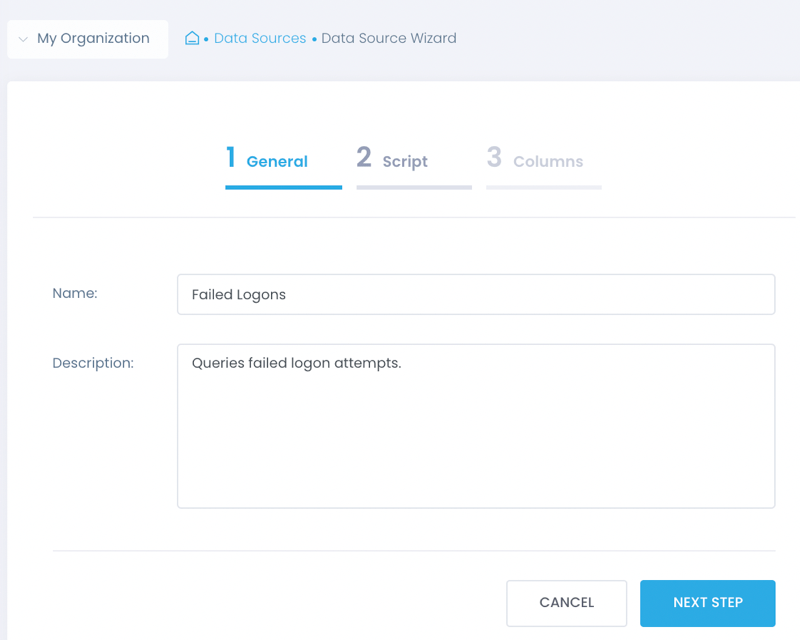Click the home icon in the breadcrumb
The height and width of the screenshot is (640, 800).
pos(192,38)
